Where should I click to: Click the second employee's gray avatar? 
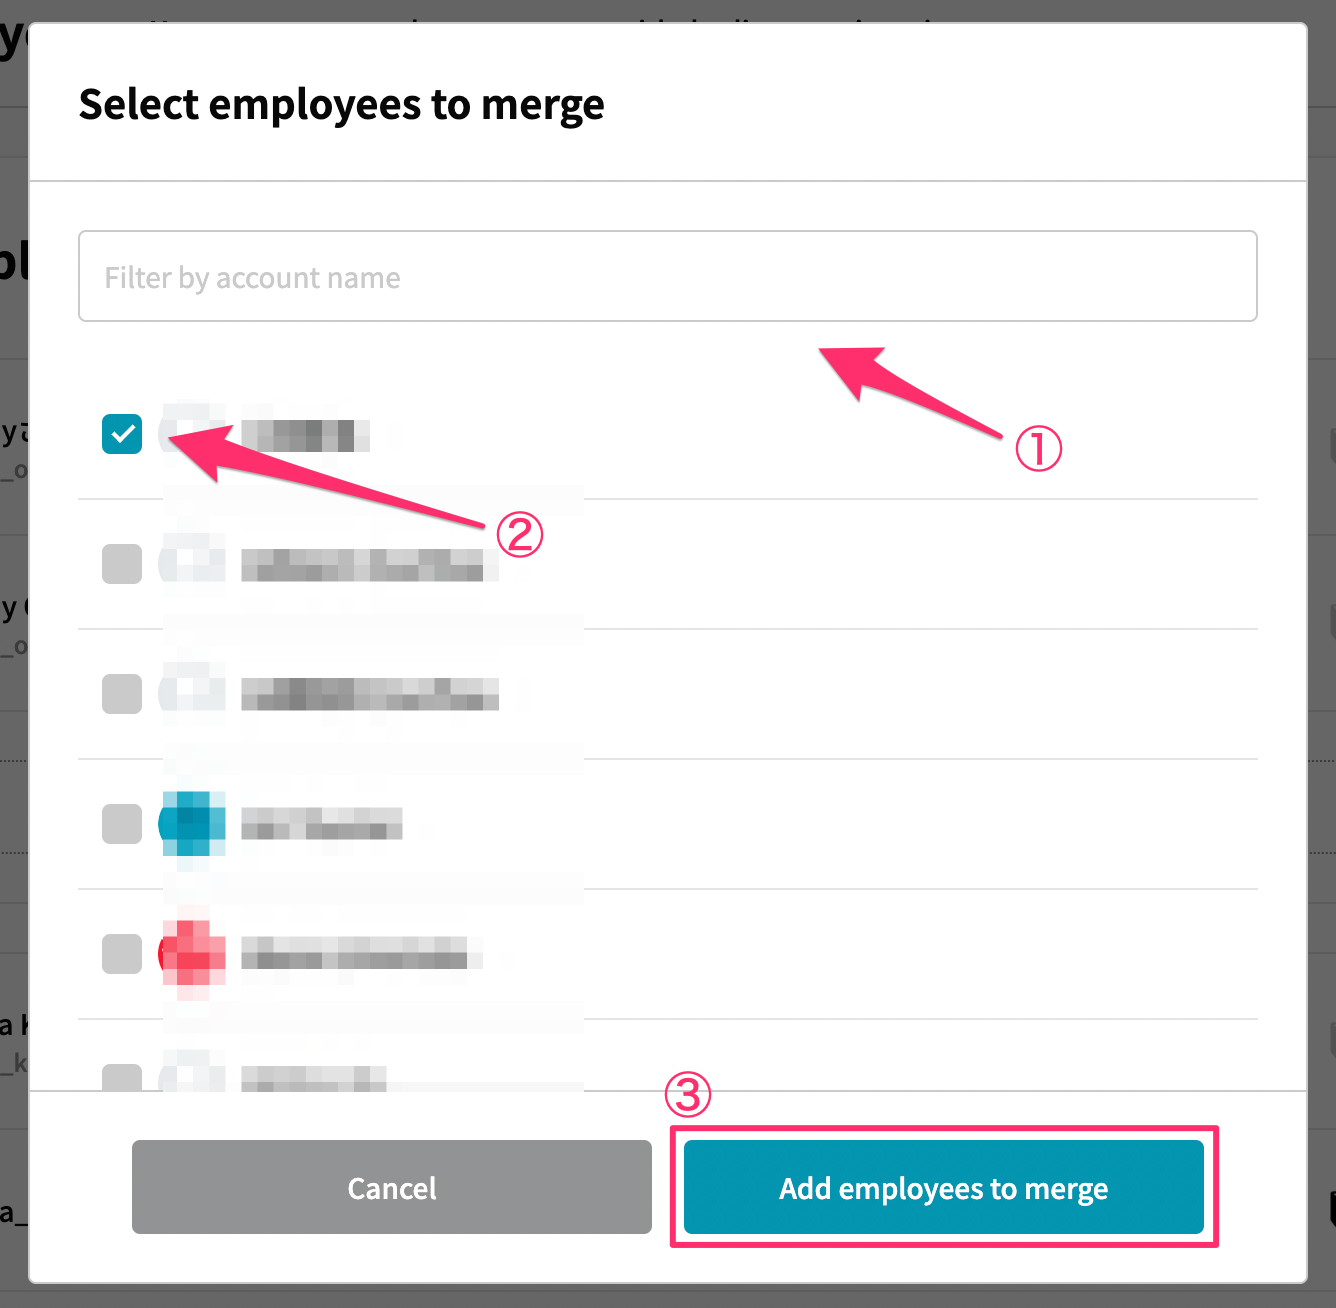[192, 564]
